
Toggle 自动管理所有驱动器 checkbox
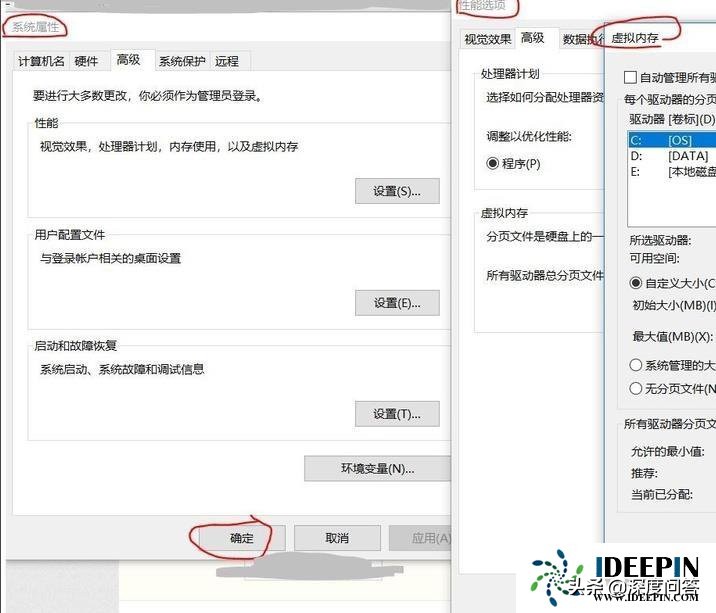pos(630,77)
